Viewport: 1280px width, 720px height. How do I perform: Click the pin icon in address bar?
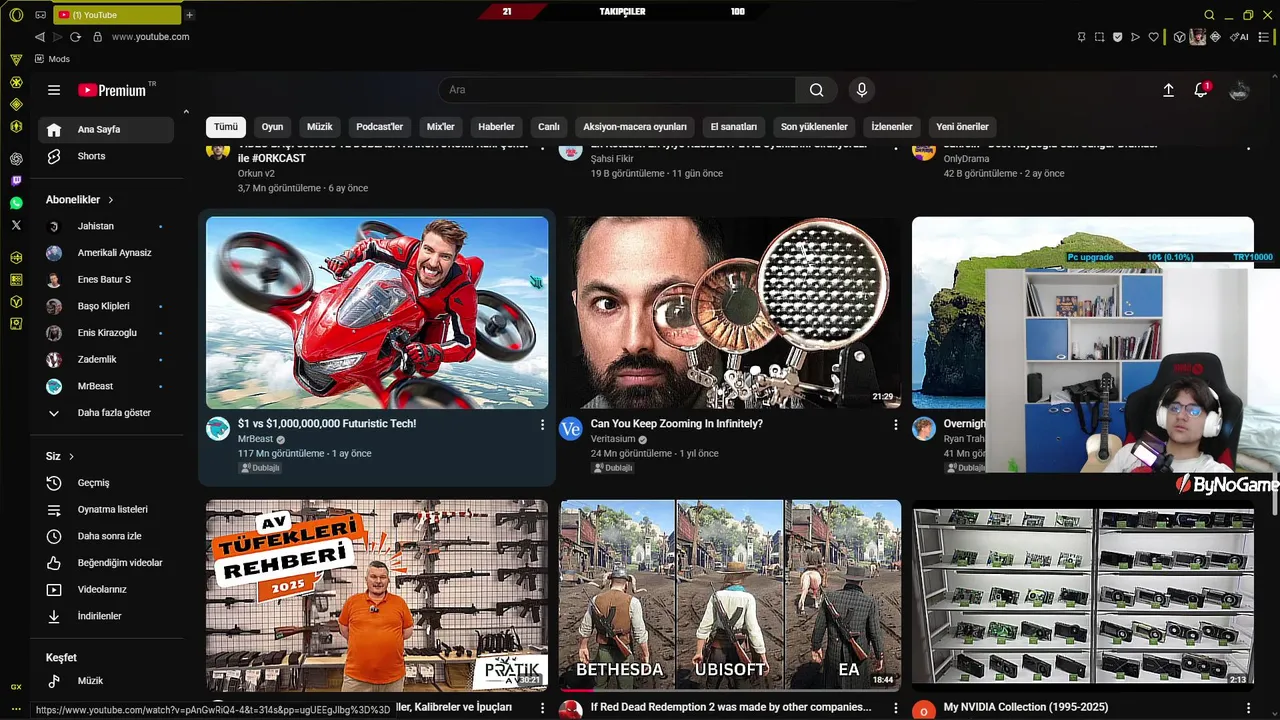pyautogui.click(x=1081, y=37)
